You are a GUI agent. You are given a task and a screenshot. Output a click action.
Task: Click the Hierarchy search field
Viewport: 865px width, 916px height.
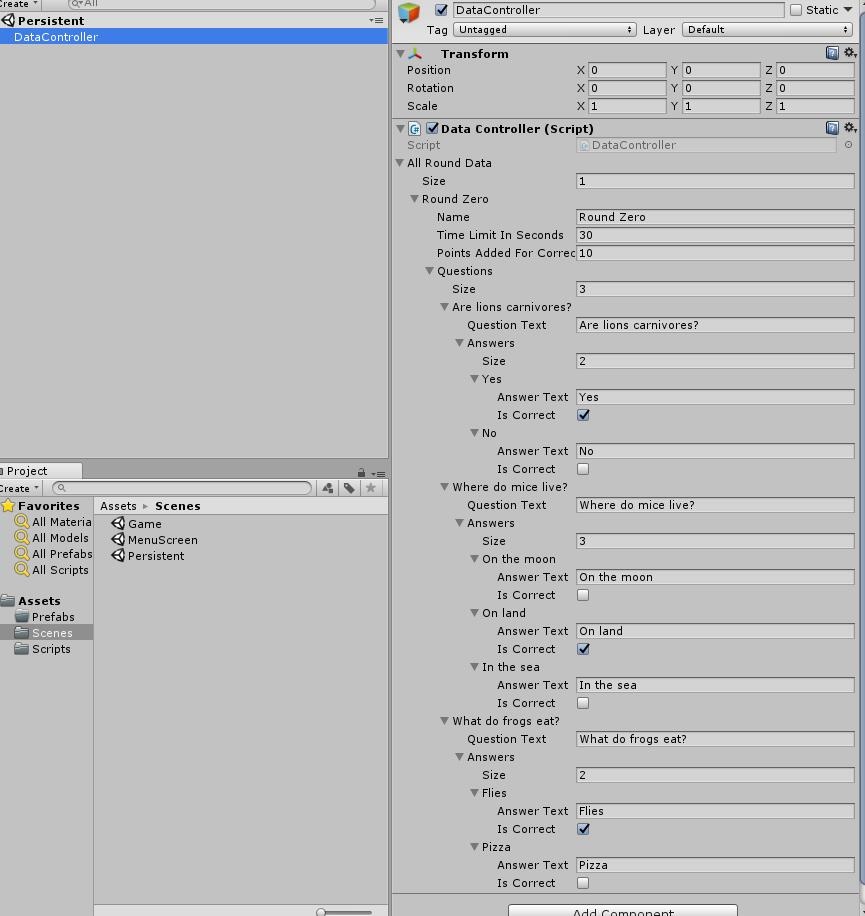coord(221,4)
